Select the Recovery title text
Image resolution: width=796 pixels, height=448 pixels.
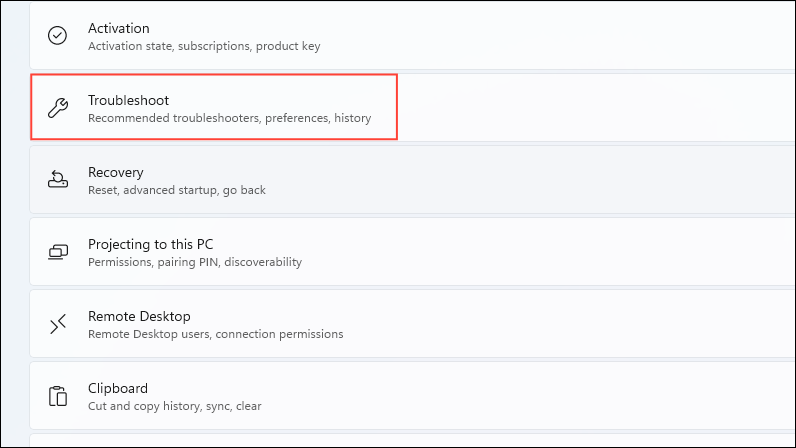pos(115,172)
